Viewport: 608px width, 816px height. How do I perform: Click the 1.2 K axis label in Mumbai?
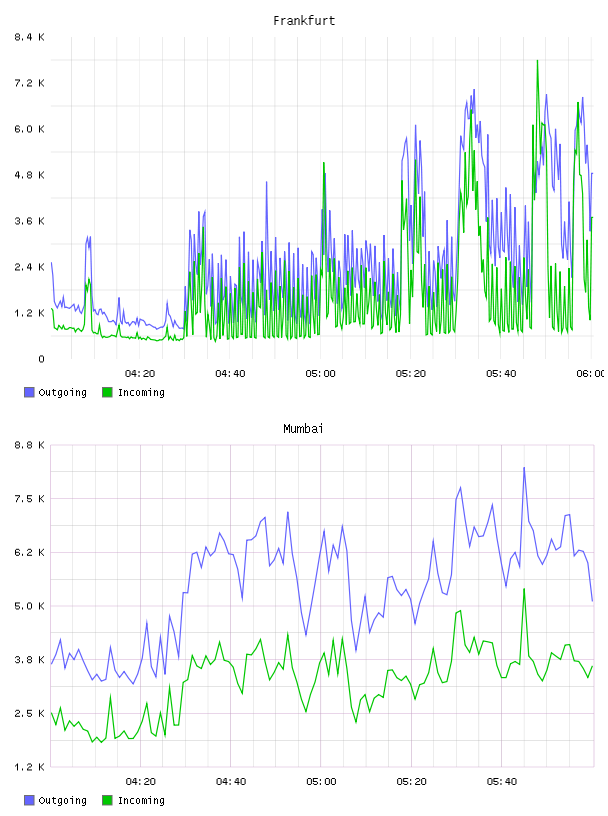29,767
